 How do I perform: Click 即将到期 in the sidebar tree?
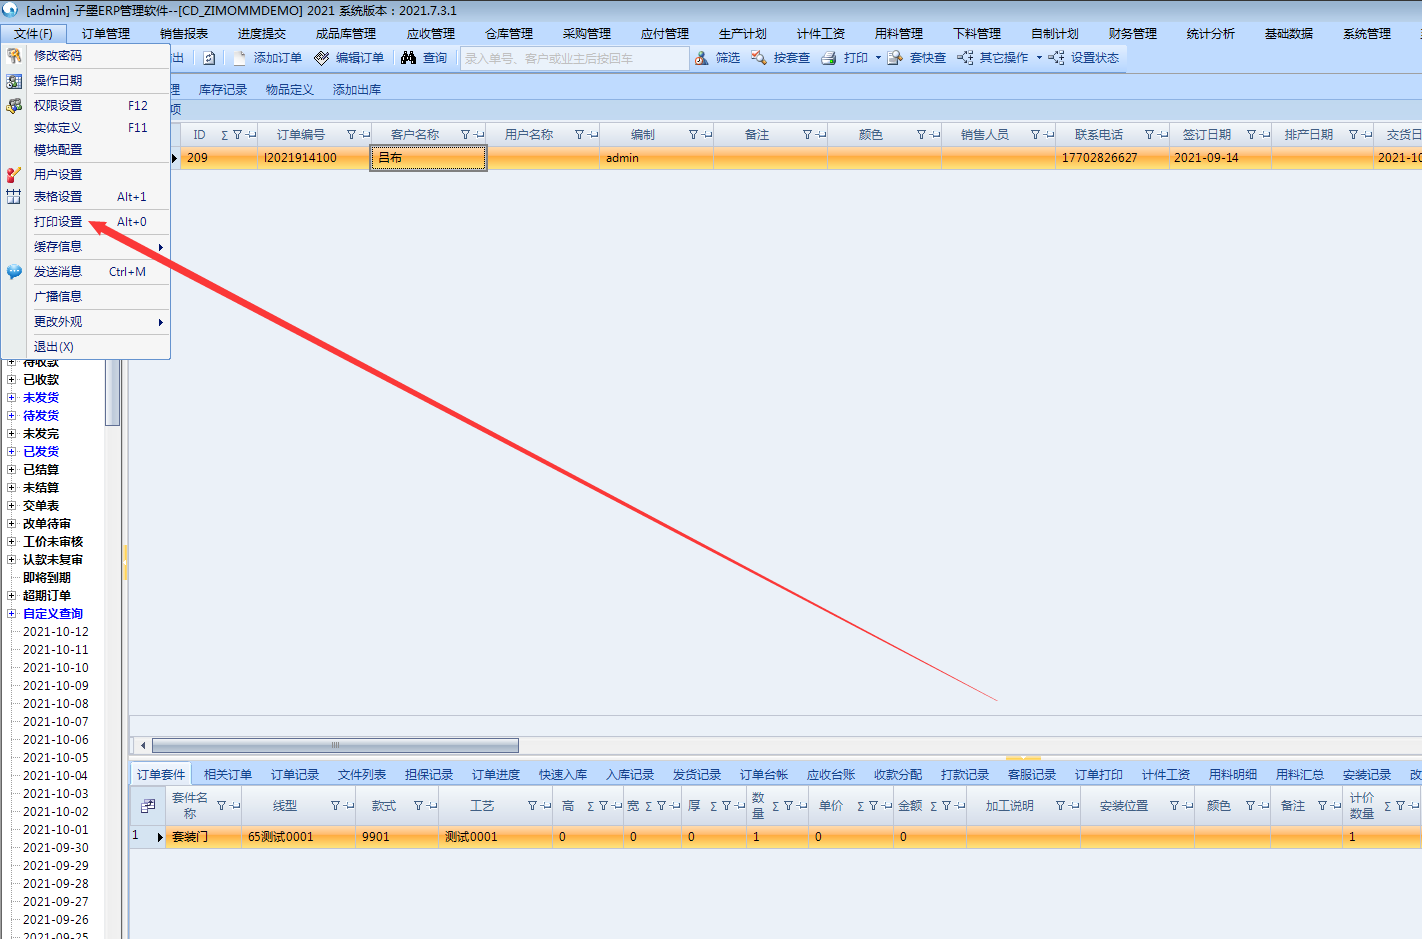pos(47,578)
